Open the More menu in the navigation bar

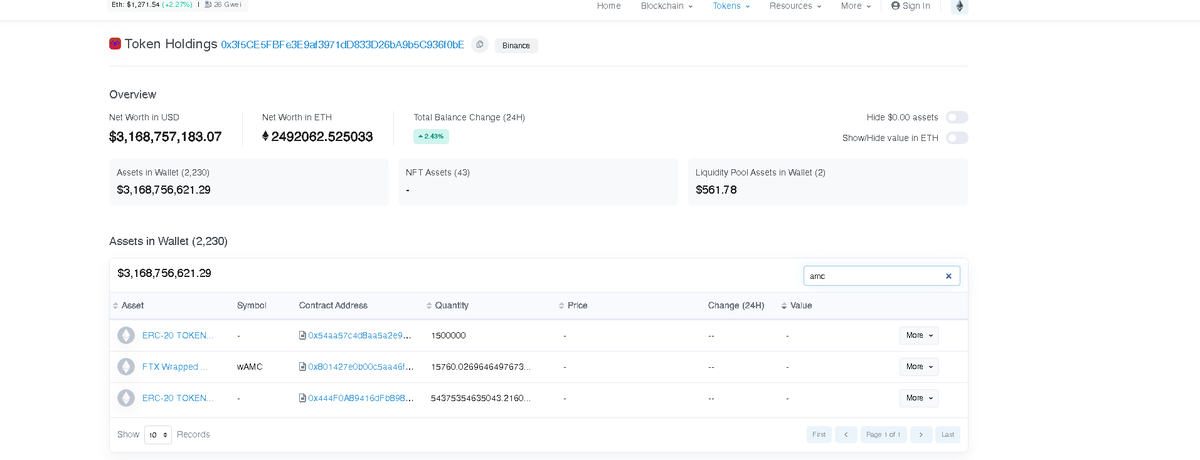856,6
